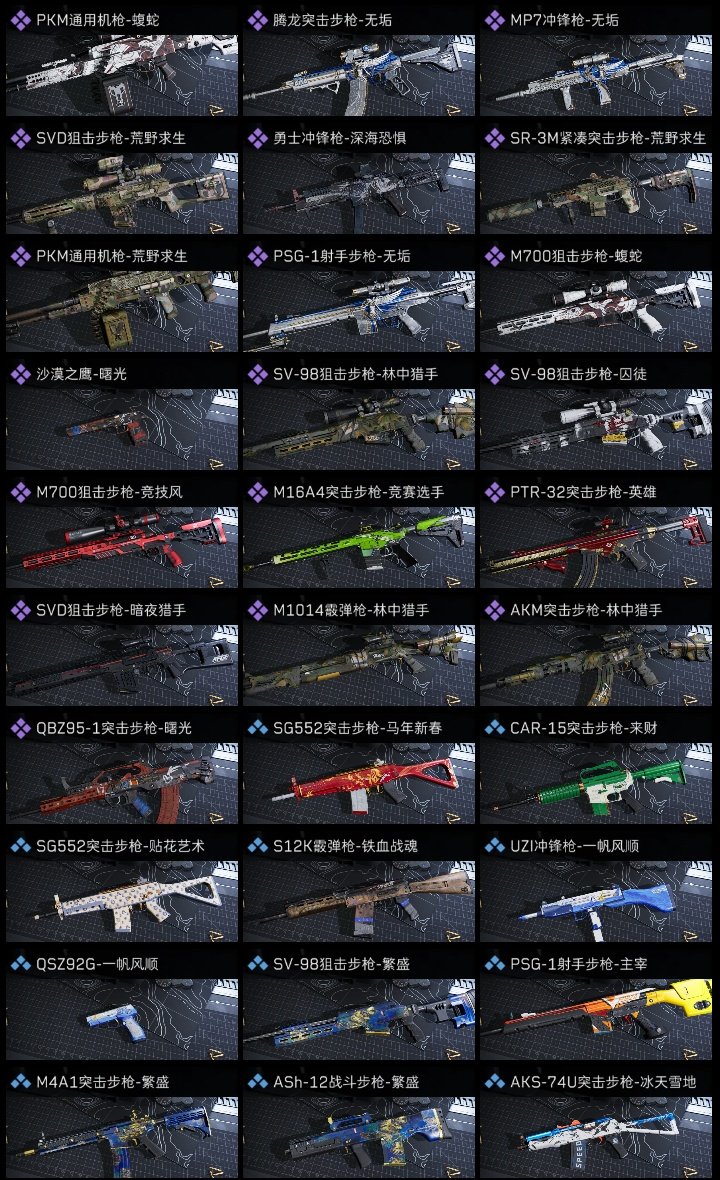The image size is (720, 1180).
Task: Click the blue rarity icon beside SG552突击步枪-马年新春
Action: tap(258, 728)
